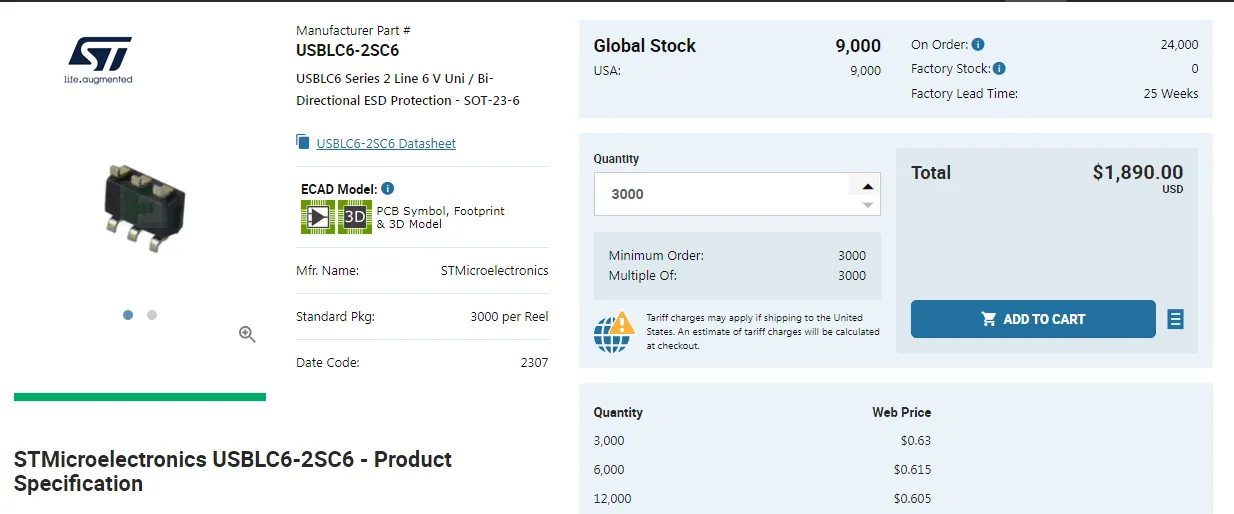This screenshot has width=1234, height=514.
Task: Open the USBLC6-2SC6 Datasheet link
Action: click(386, 144)
